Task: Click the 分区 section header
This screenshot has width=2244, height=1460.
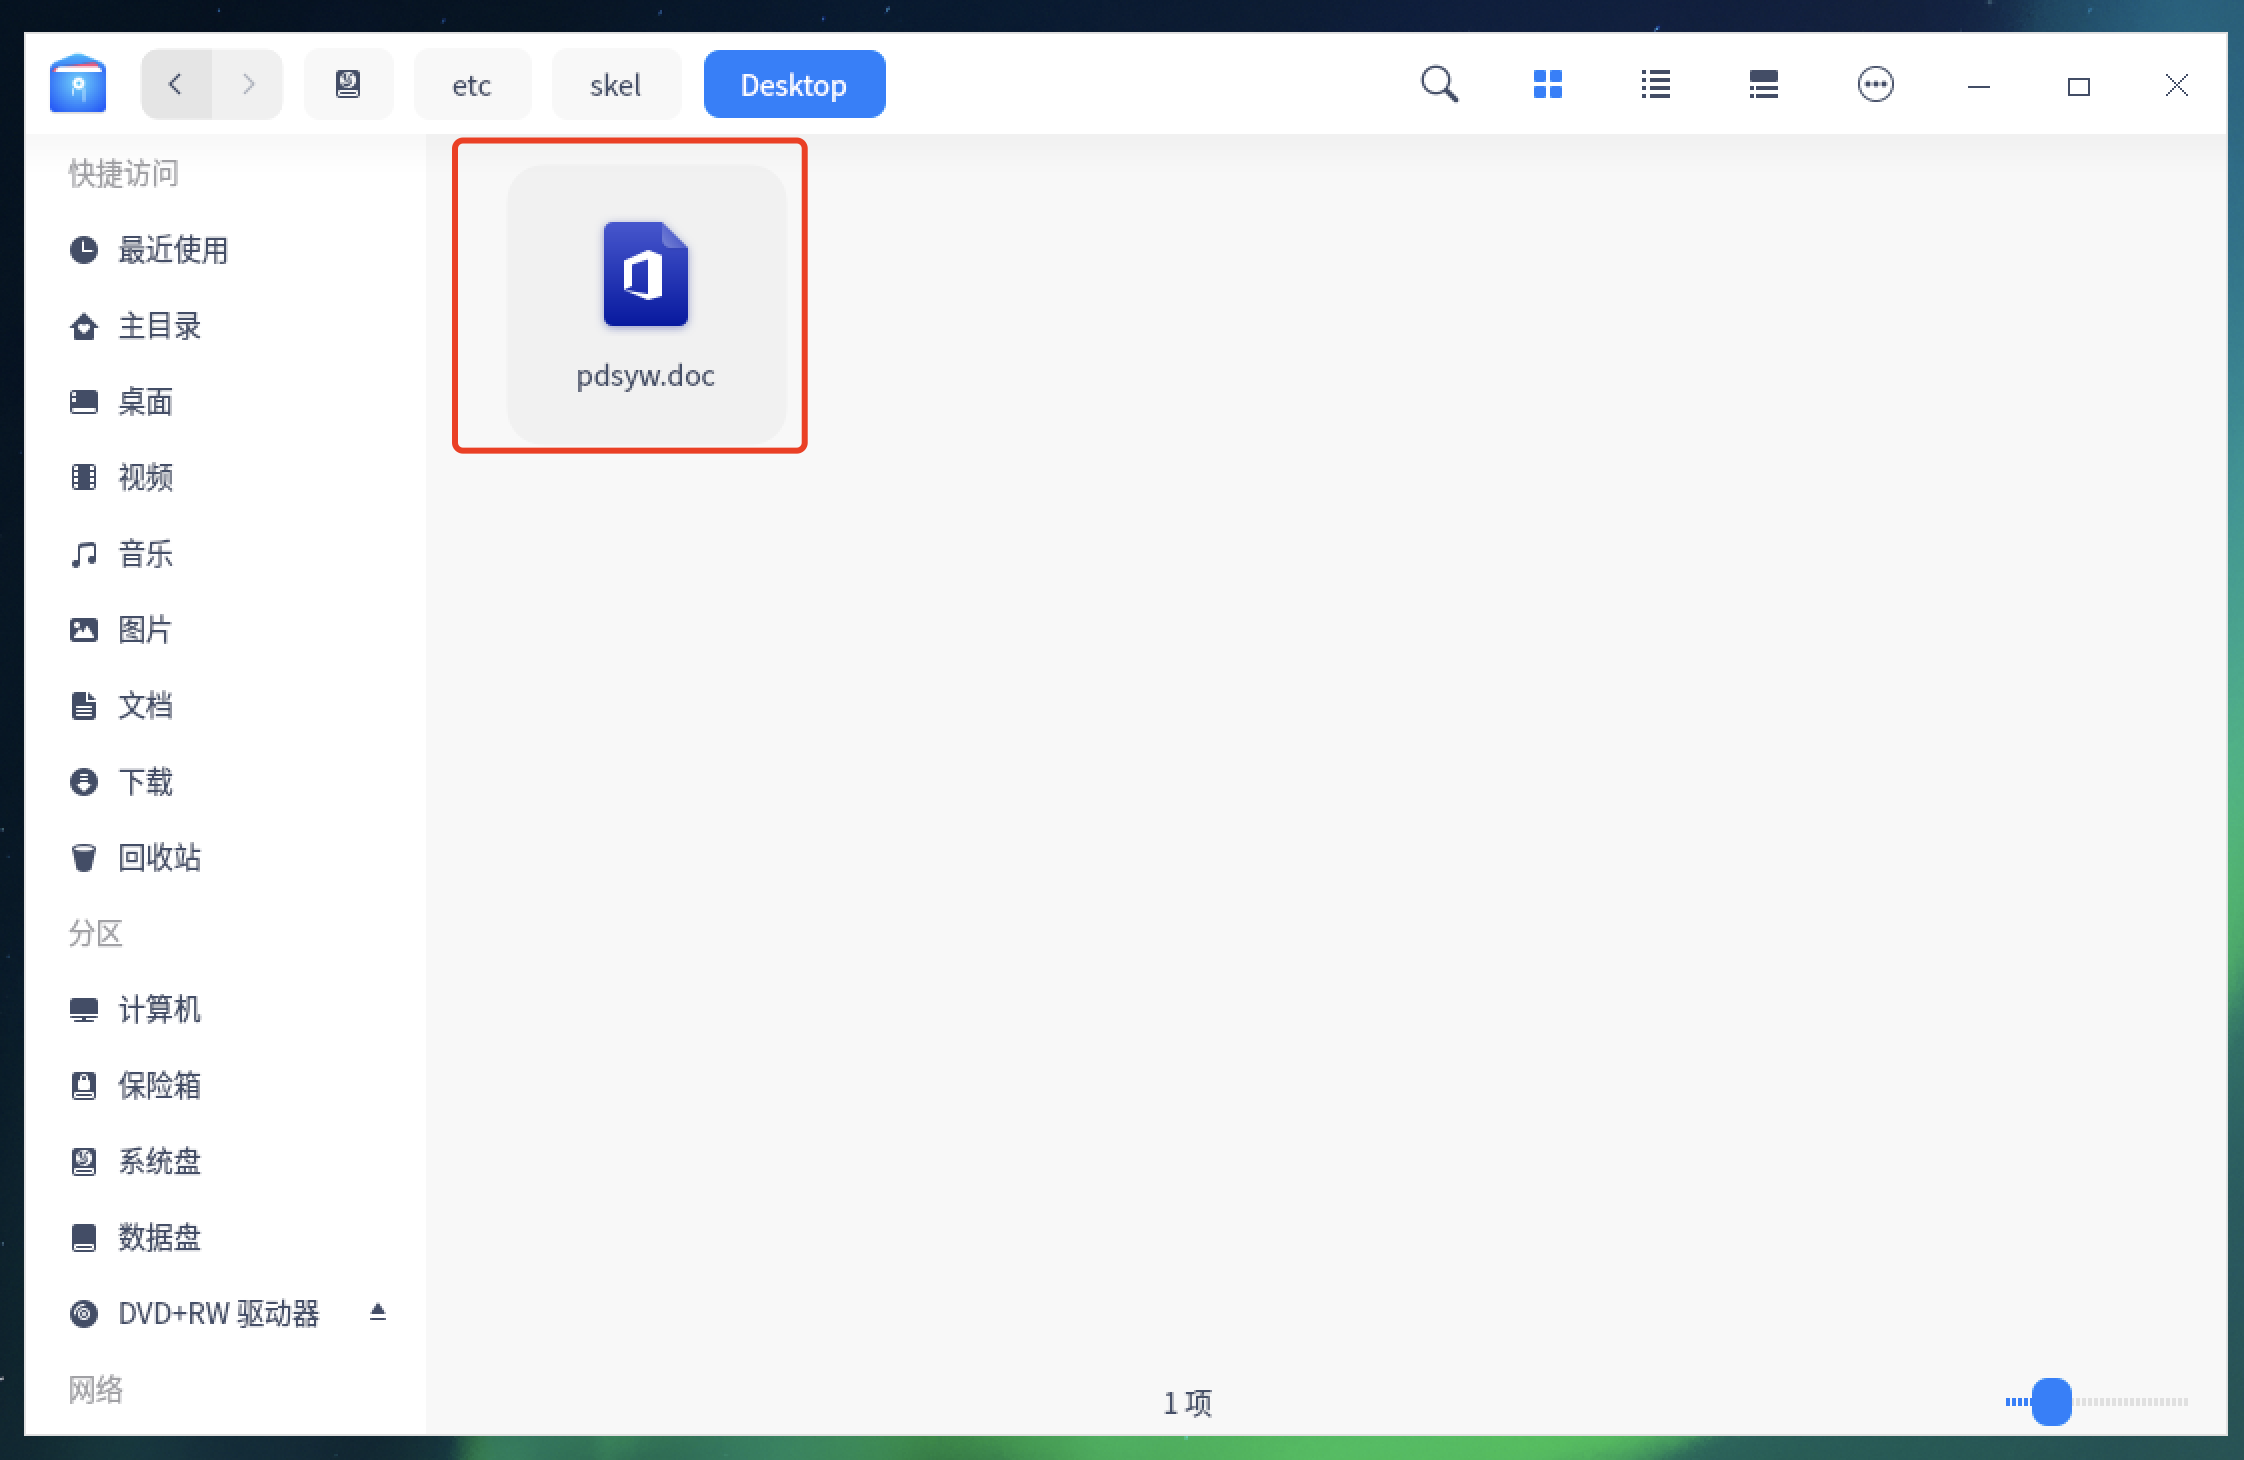Action: 96,934
